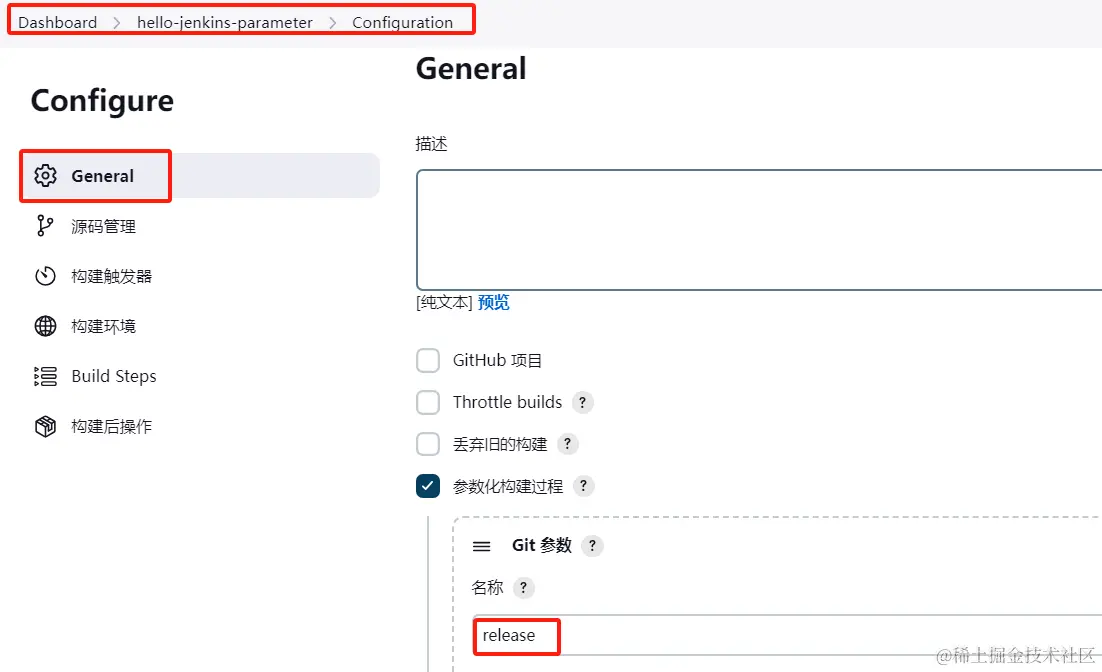Open help for Git 参数
This screenshot has height=672, width=1102.
(592, 545)
